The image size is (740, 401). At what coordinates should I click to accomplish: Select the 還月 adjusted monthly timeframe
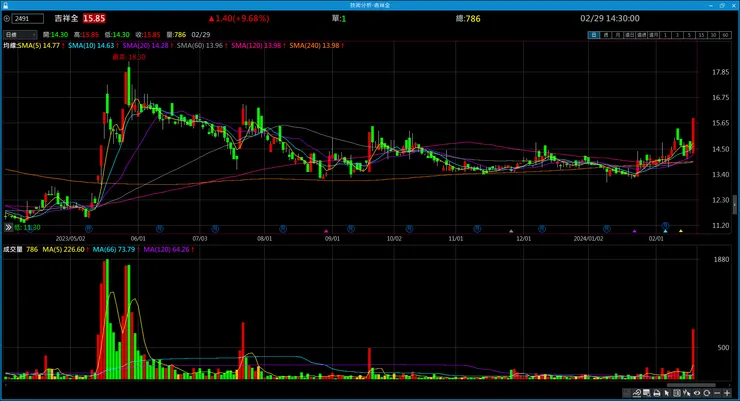coord(653,35)
